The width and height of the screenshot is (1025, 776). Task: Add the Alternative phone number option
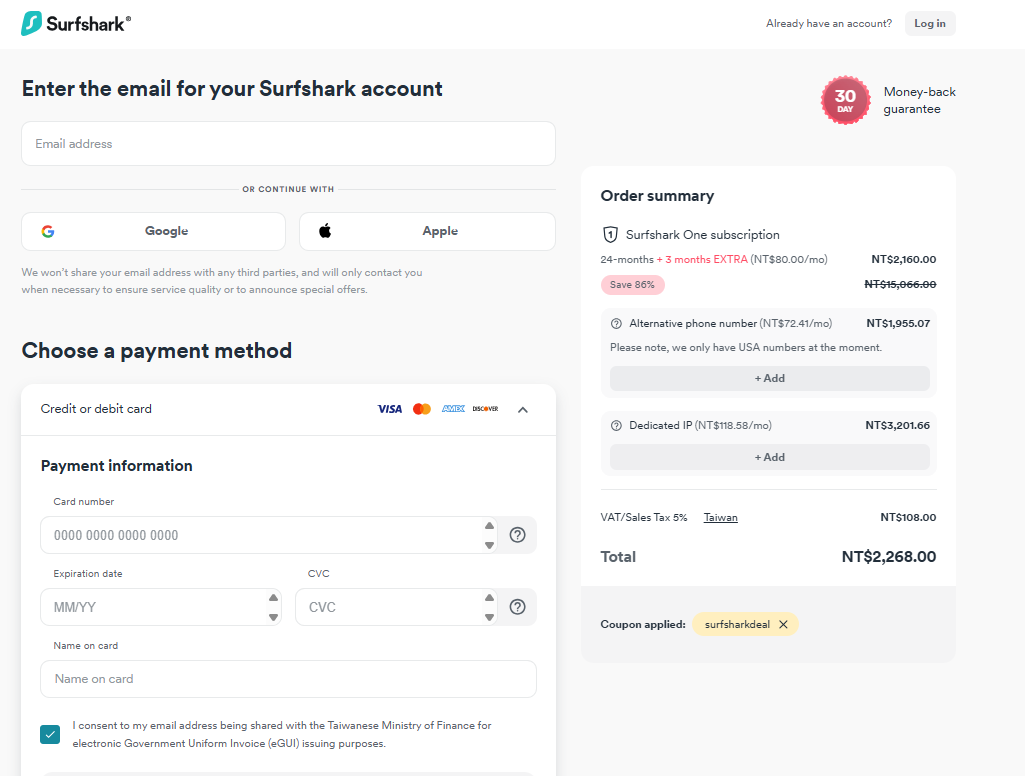(769, 379)
